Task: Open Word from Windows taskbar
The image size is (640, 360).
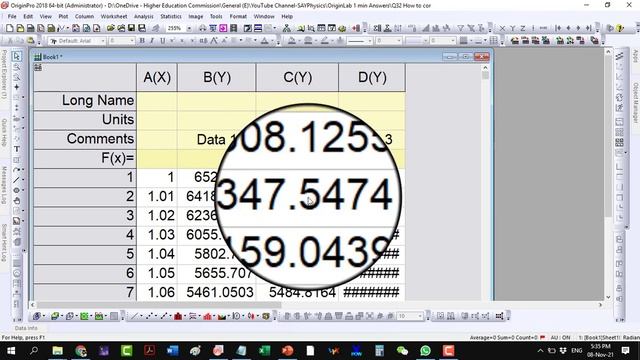Action: click(173, 351)
